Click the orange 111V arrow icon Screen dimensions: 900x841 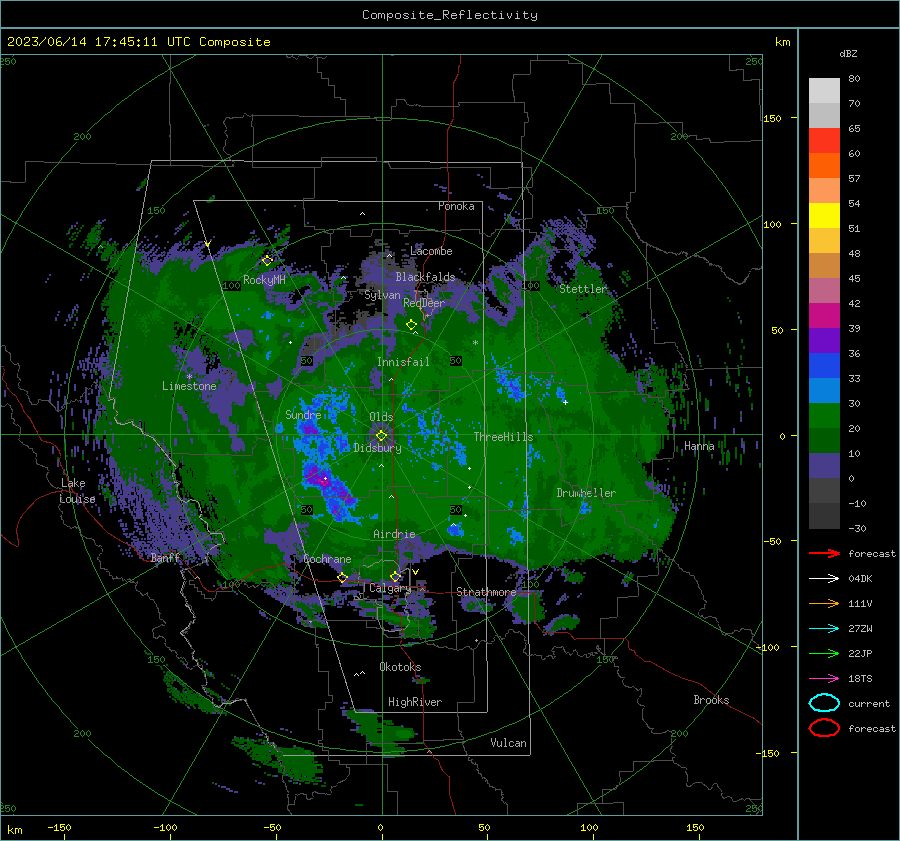click(x=824, y=603)
